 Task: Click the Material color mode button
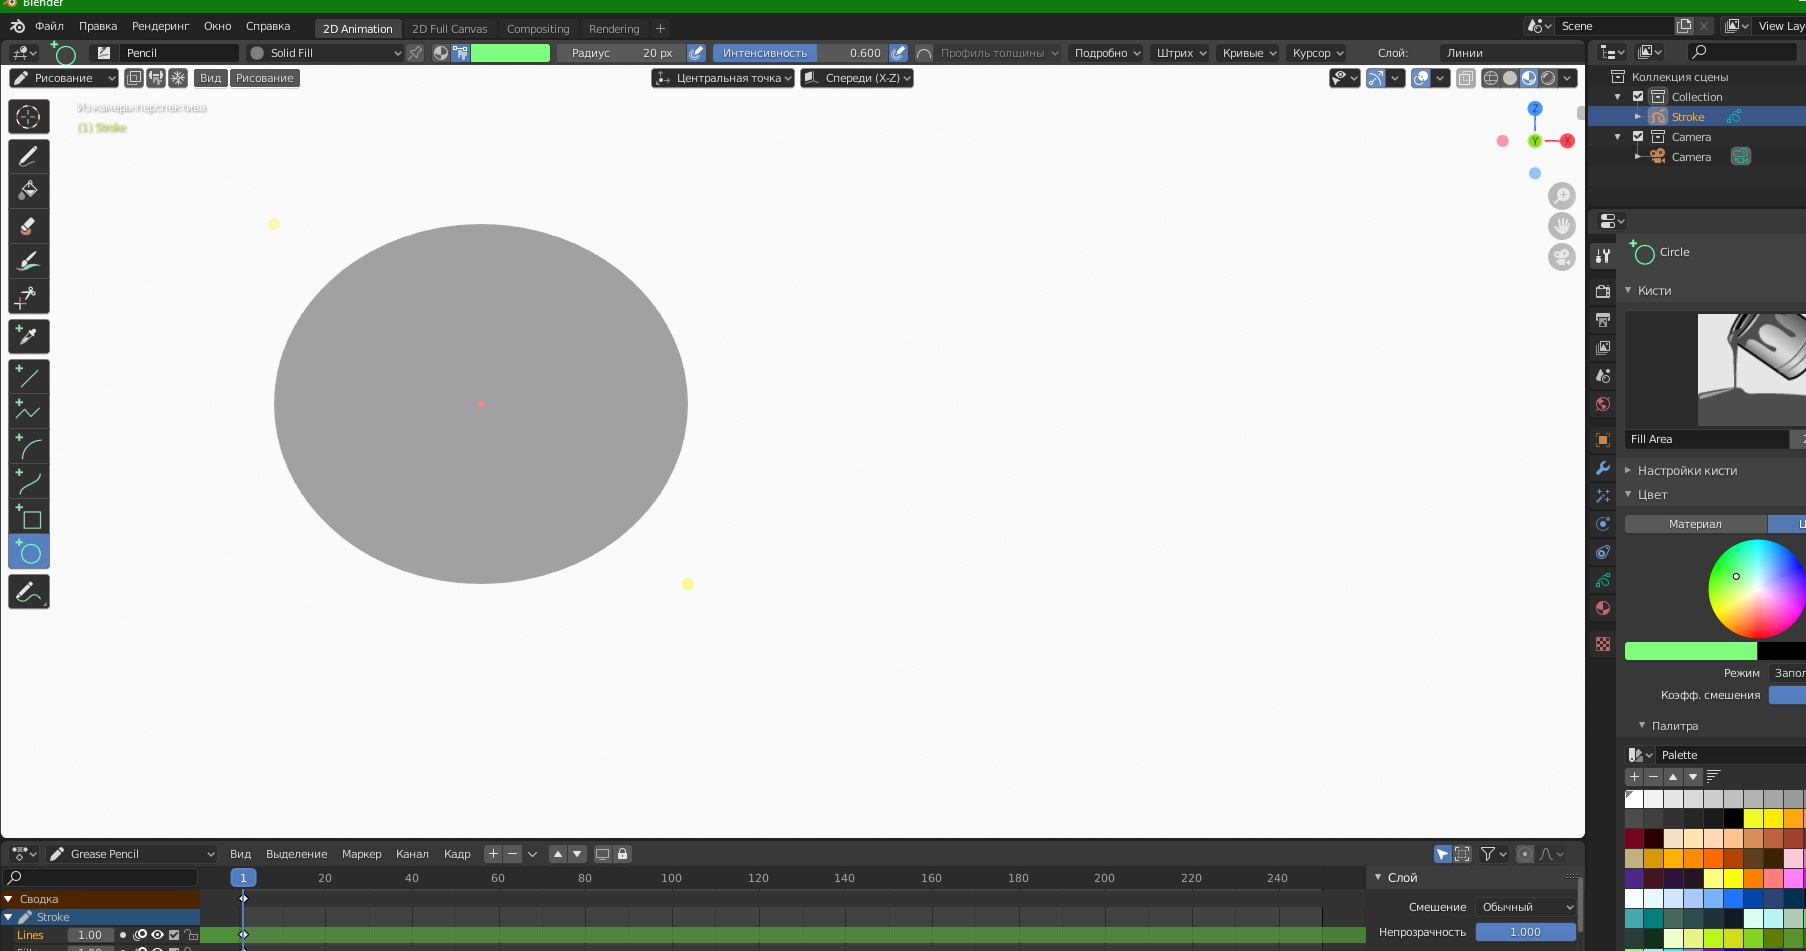(1695, 524)
